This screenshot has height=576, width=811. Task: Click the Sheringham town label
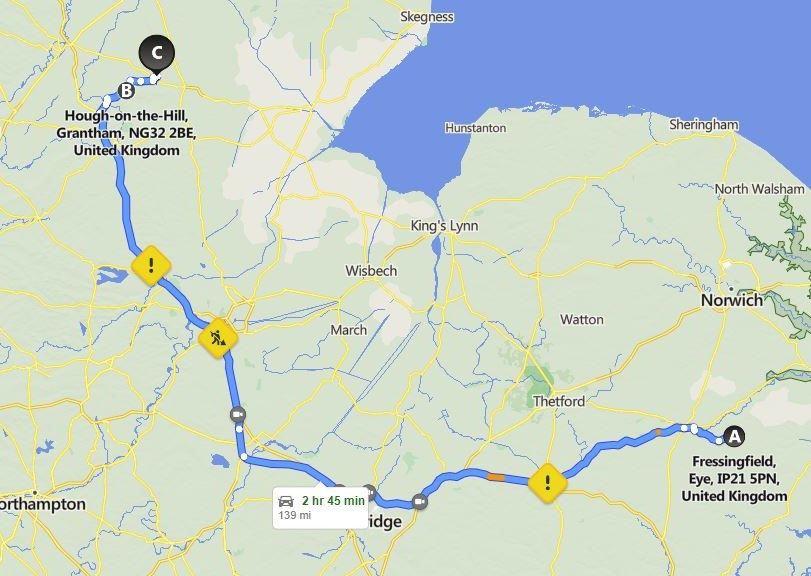coord(704,125)
